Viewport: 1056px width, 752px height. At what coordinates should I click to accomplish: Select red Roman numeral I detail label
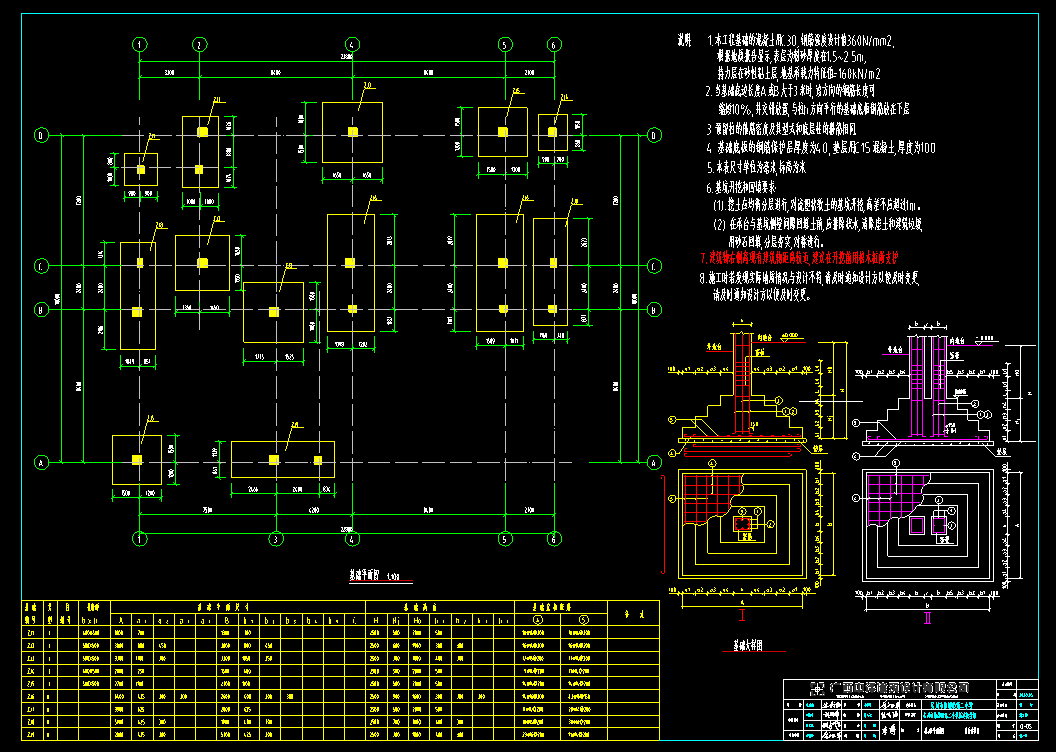[x=742, y=615]
